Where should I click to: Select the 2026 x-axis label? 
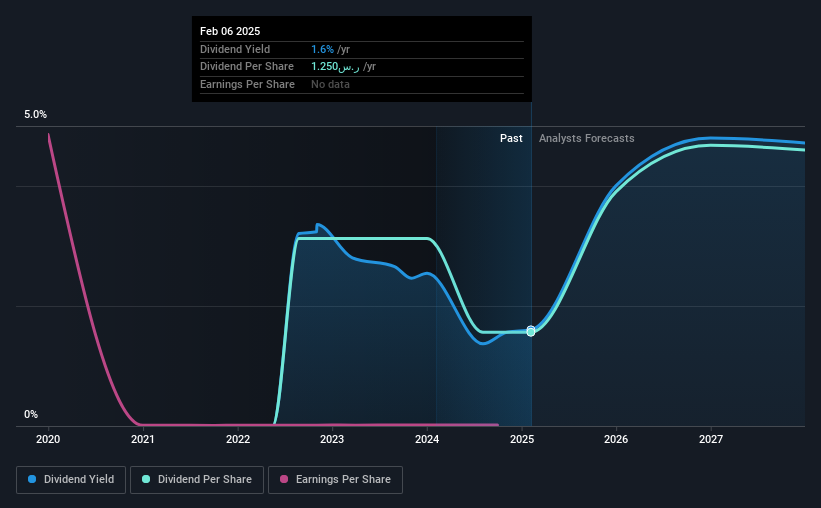(x=616, y=439)
